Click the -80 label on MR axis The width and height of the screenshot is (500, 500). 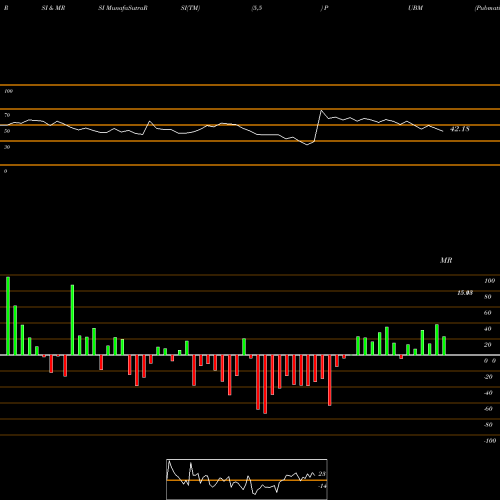[488, 425]
